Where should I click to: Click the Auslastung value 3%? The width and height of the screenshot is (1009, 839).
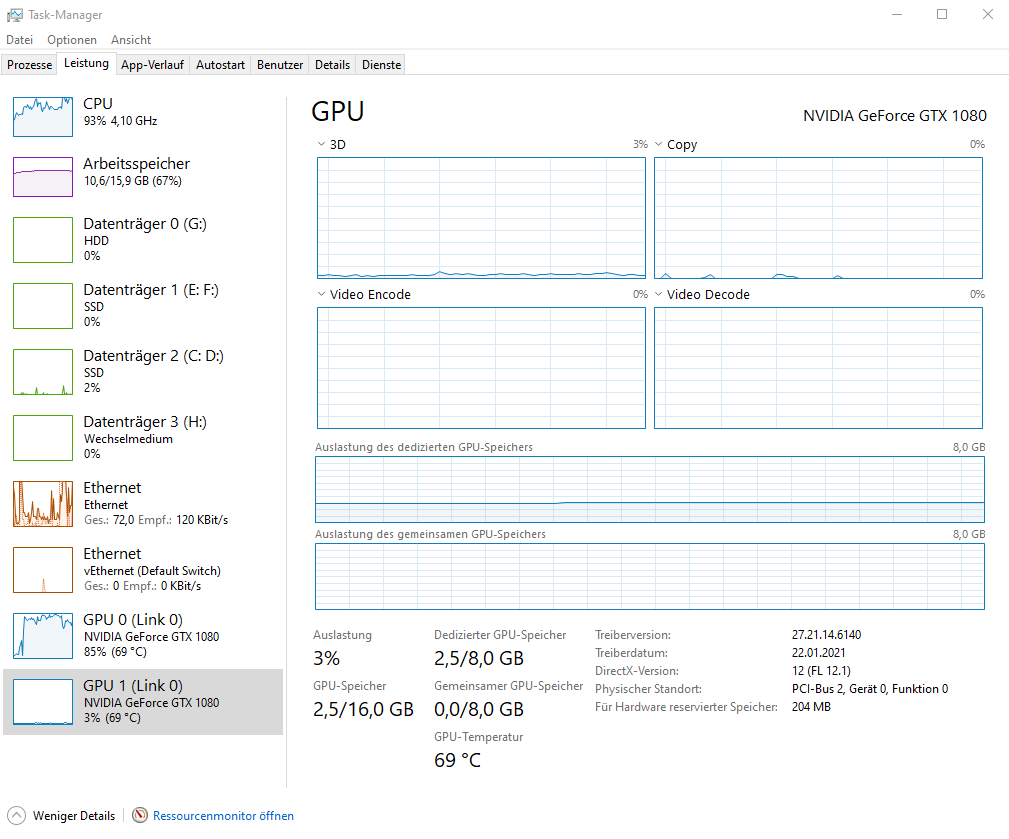point(326,658)
